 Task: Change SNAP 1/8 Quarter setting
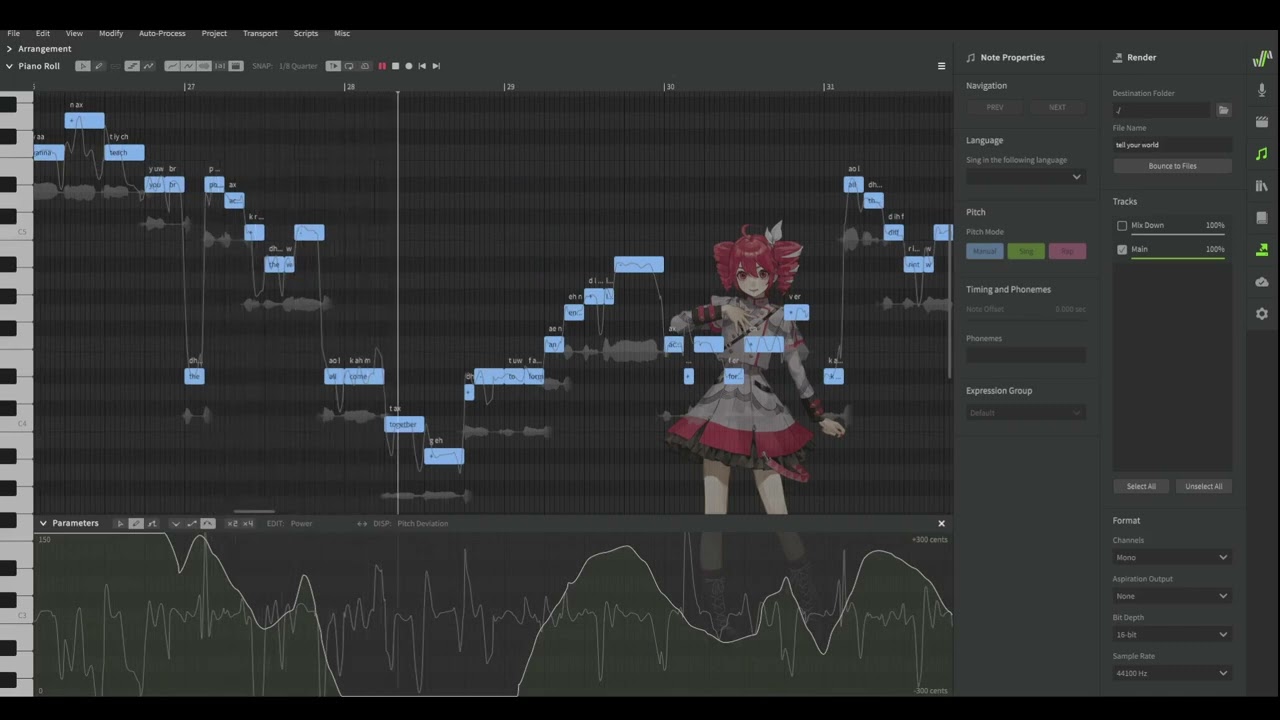click(298, 66)
